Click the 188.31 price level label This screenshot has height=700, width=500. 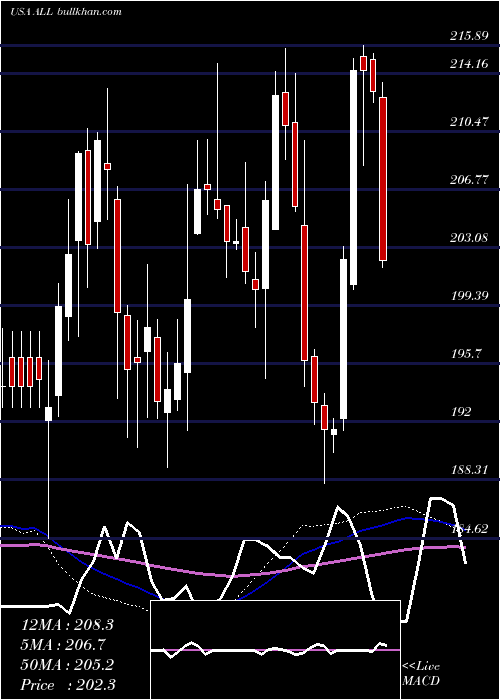click(x=469, y=470)
